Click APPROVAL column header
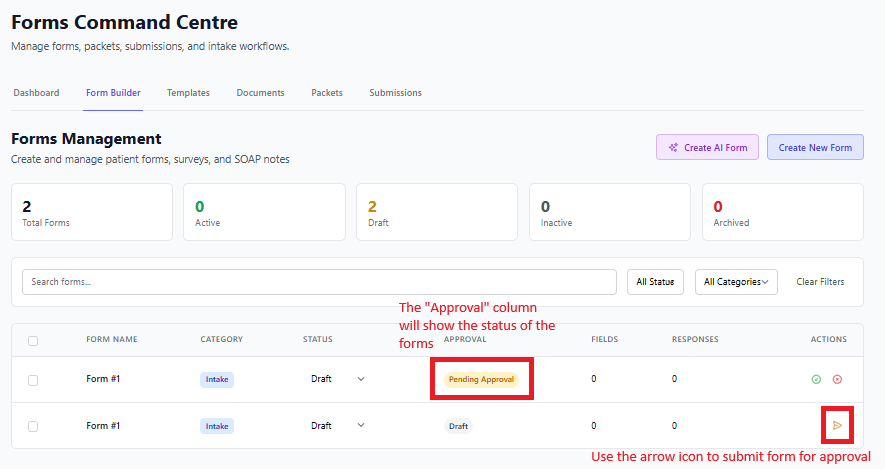Viewport: 885px width, 469px height. (465, 339)
